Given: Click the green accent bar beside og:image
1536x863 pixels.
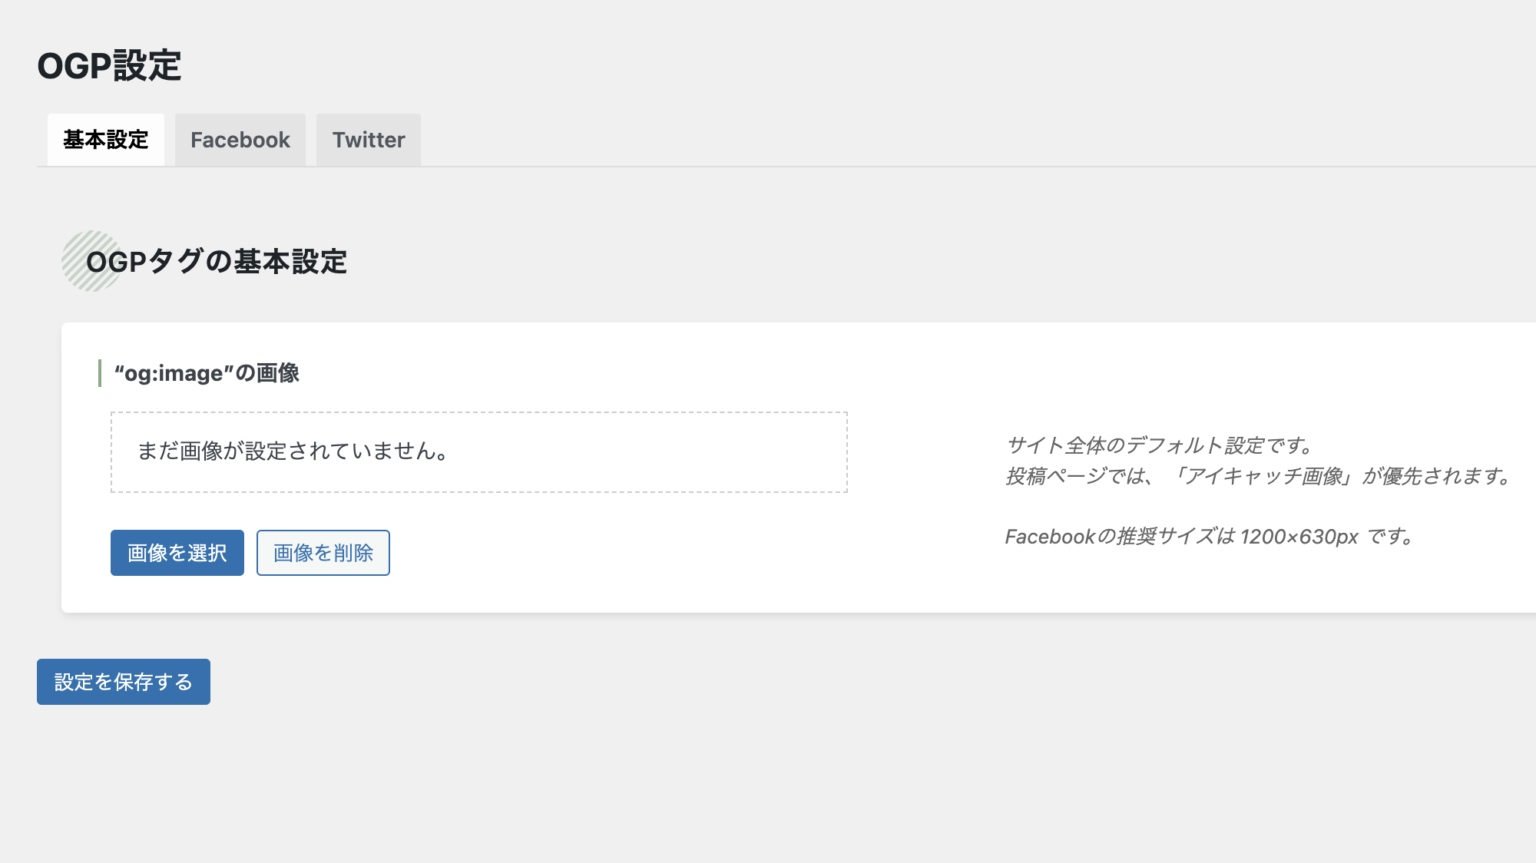Looking at the screenshot, I should pyautogui.click(x=99, y=372).
